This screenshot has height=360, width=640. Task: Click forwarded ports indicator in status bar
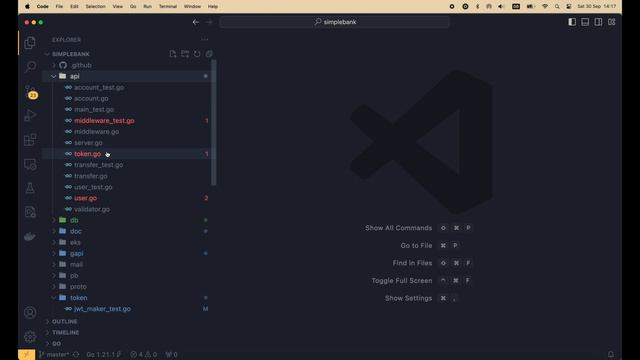171,354
